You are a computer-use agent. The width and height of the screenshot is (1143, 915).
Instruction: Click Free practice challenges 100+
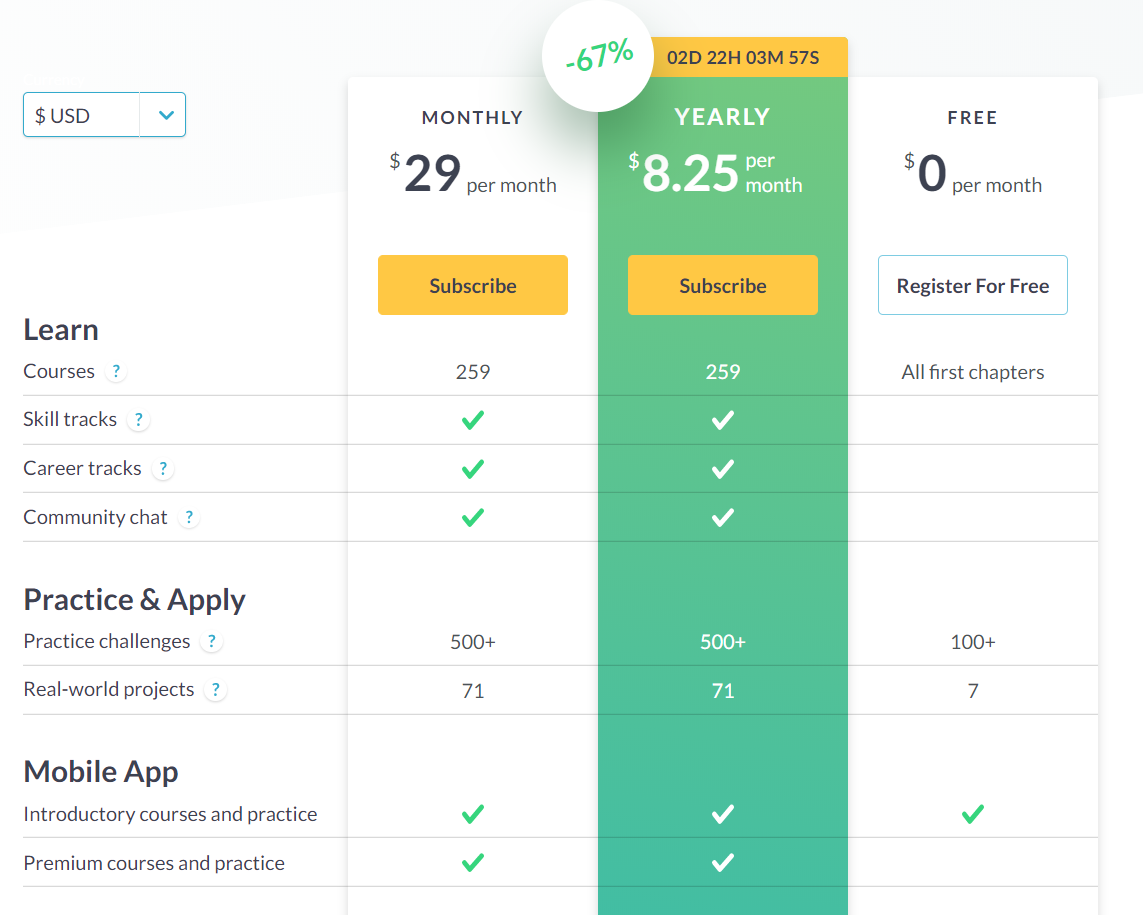(972, 642)
